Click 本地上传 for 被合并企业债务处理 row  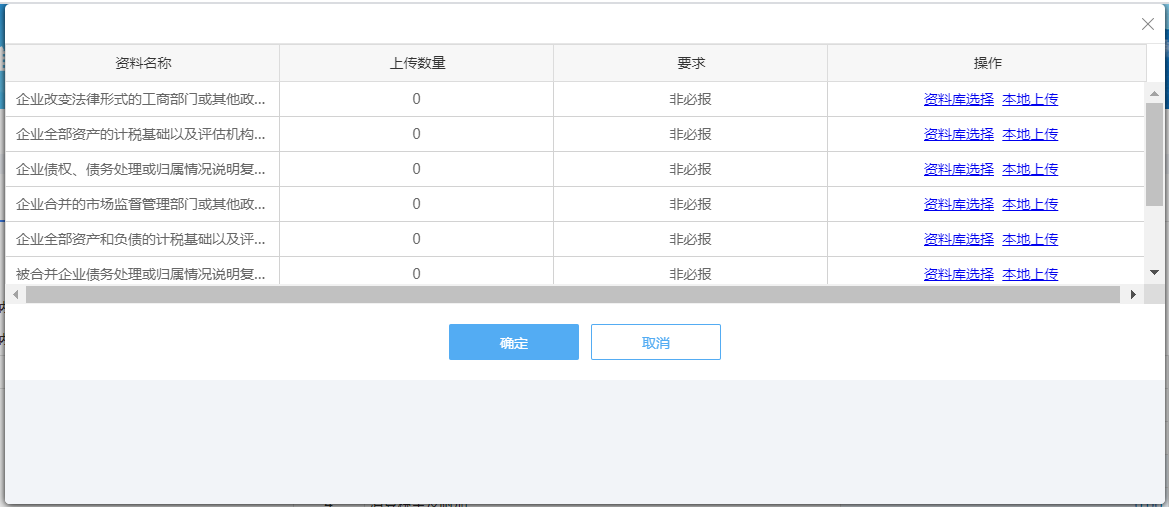coord(1030,274)
